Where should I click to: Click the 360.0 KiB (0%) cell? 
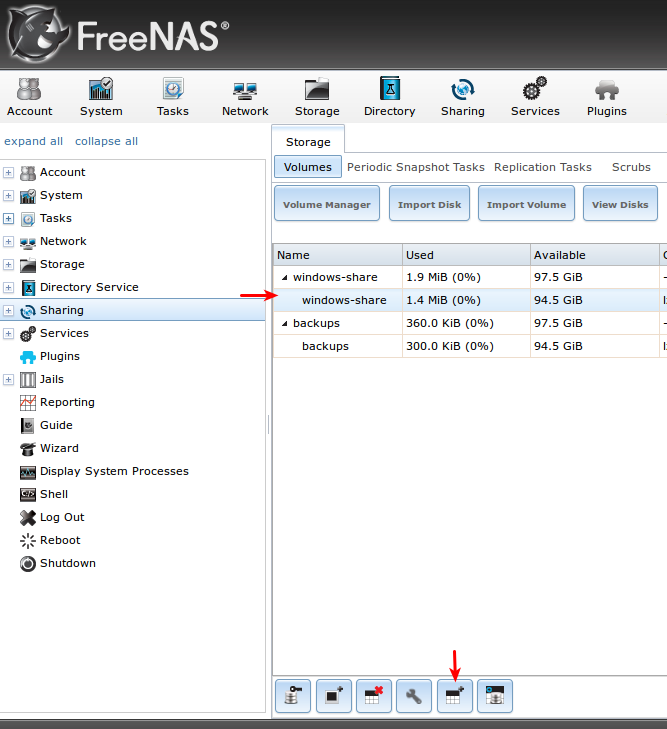click(x=466, y=324)
